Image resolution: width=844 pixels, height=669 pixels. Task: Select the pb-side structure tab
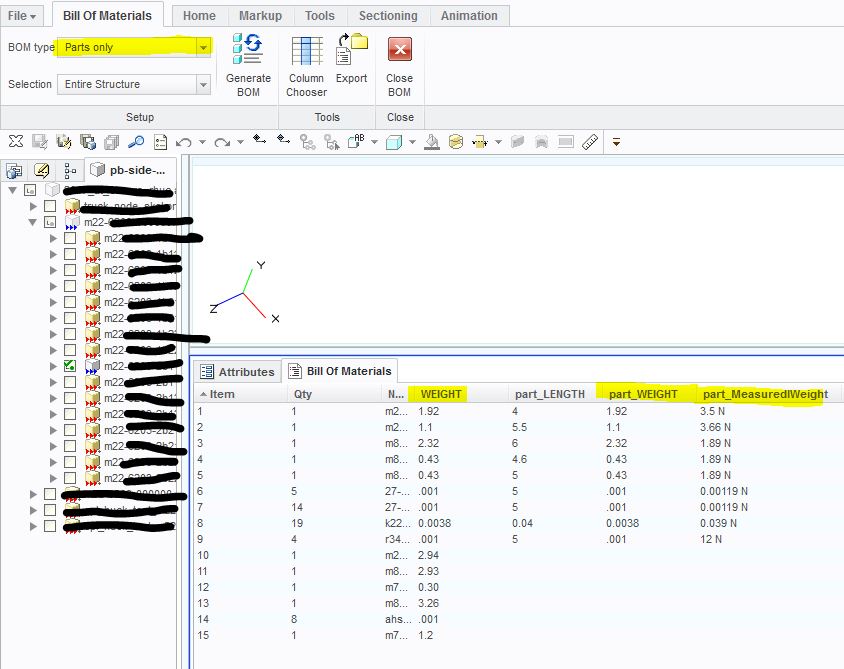tap(129, 170)
